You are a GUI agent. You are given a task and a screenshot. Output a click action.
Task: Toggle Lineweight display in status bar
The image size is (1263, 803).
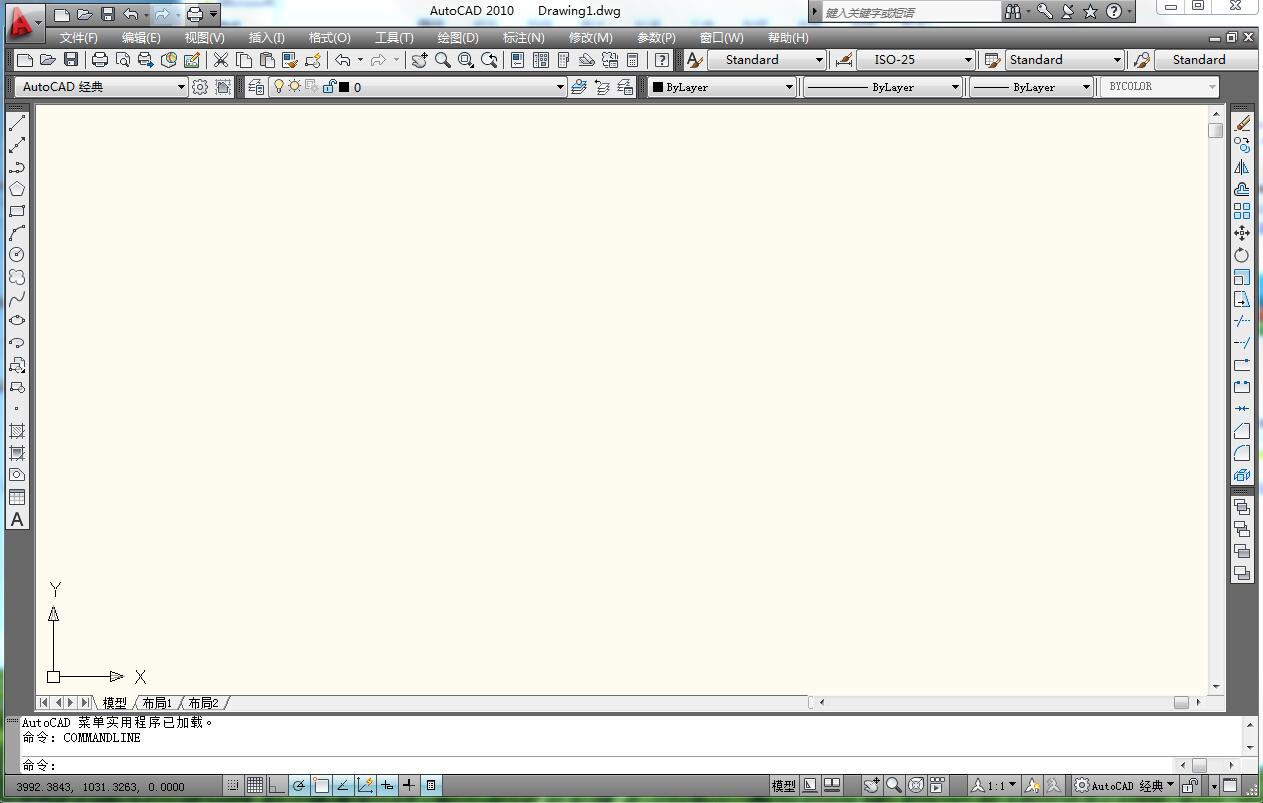tap(409, 786)
